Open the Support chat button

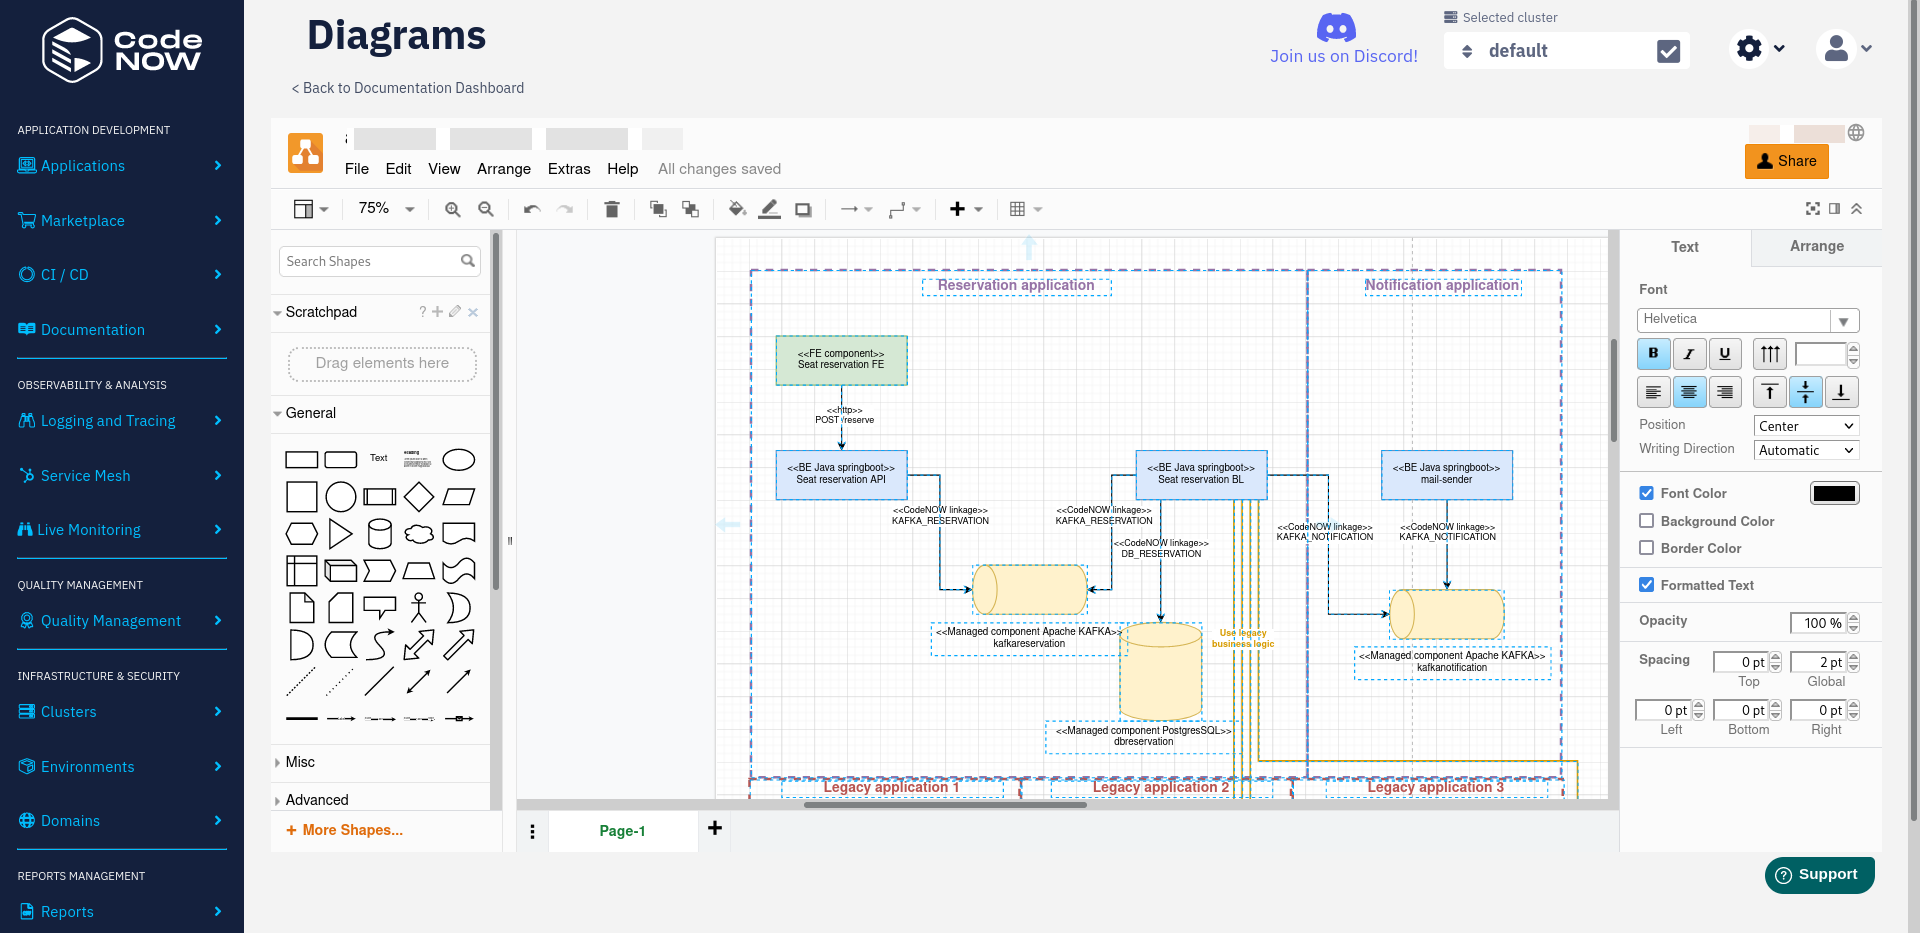point(1819,875)
